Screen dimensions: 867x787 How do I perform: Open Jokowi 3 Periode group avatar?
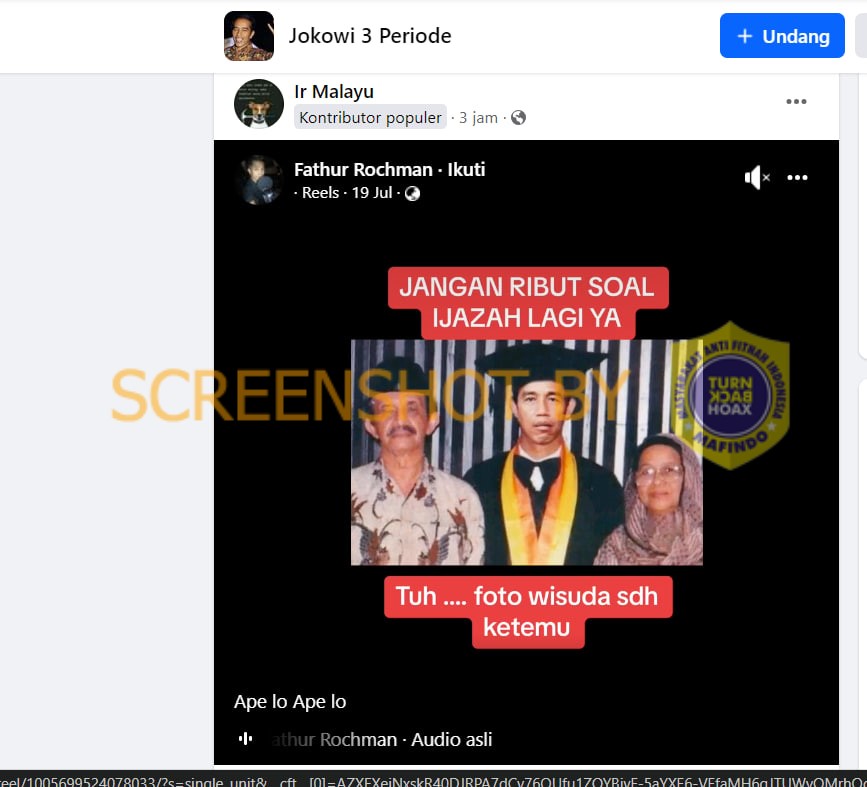click(x=249, y=36)
